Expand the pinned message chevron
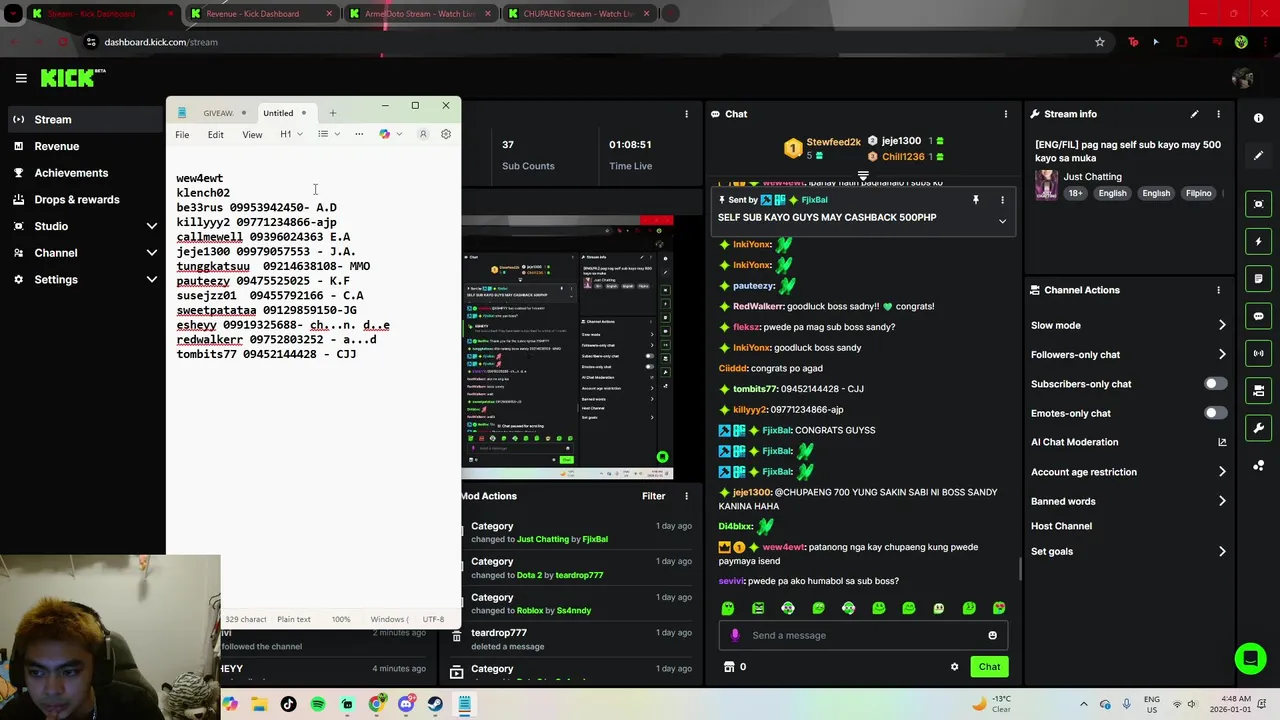The width and height of the screenshot is (1280, 720). point(1002,221)
